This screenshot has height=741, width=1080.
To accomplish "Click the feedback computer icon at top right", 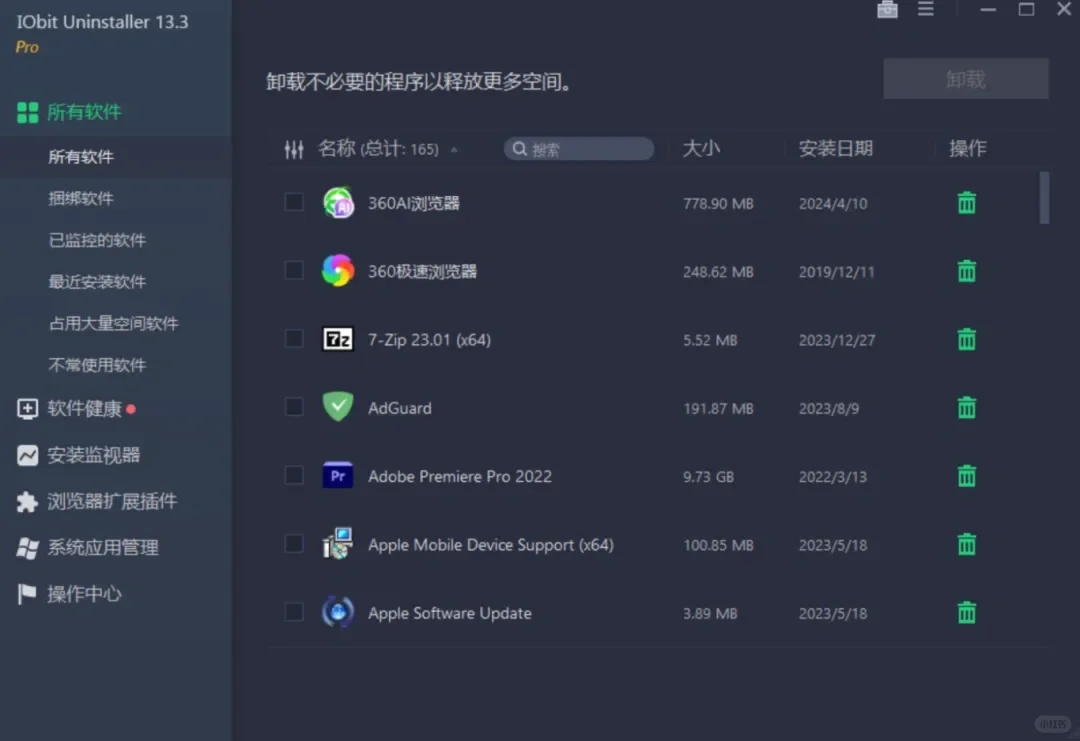I will coord(886,10).
